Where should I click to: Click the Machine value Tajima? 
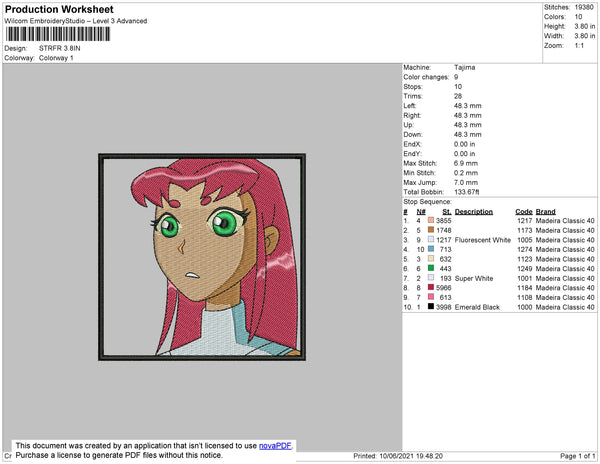(465, 67)
